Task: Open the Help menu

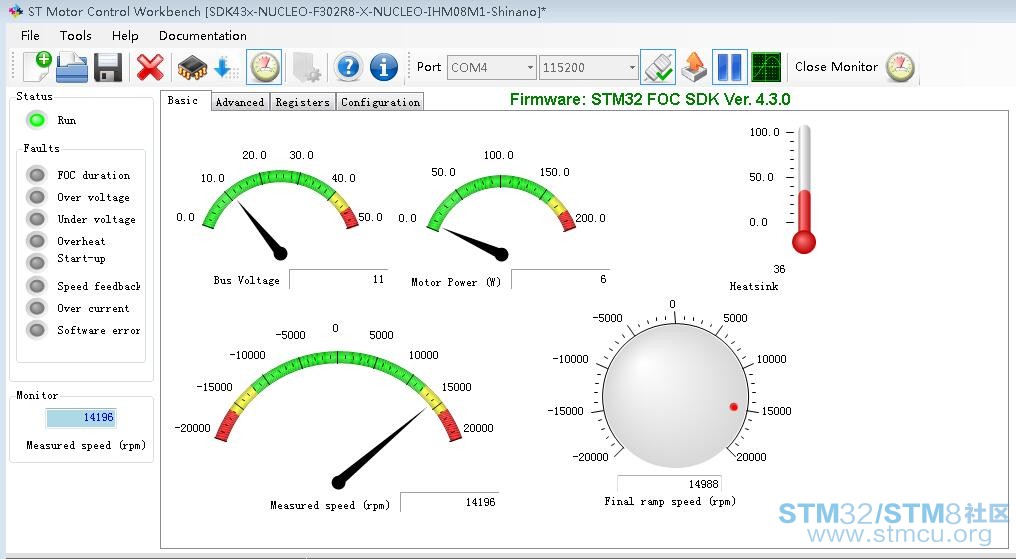Action: click(x=125, y=36)
